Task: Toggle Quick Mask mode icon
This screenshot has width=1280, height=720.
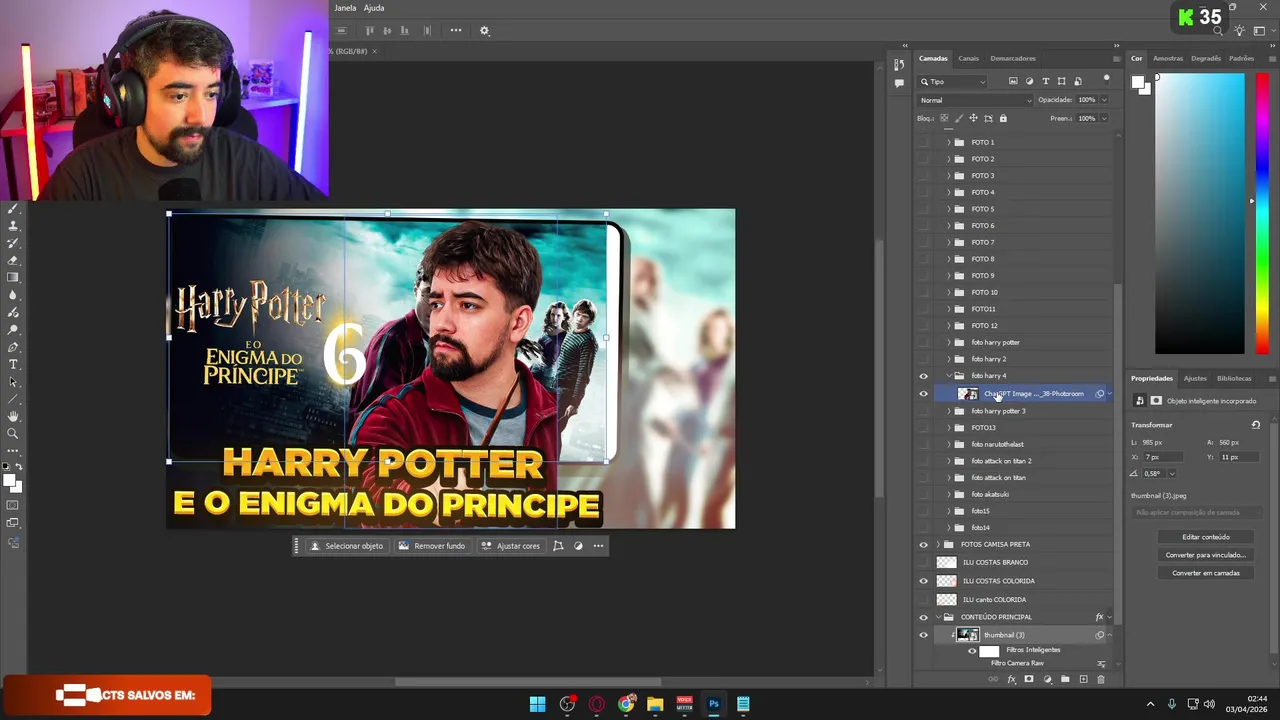Action: pyautogui.click(x=13, y=505)
